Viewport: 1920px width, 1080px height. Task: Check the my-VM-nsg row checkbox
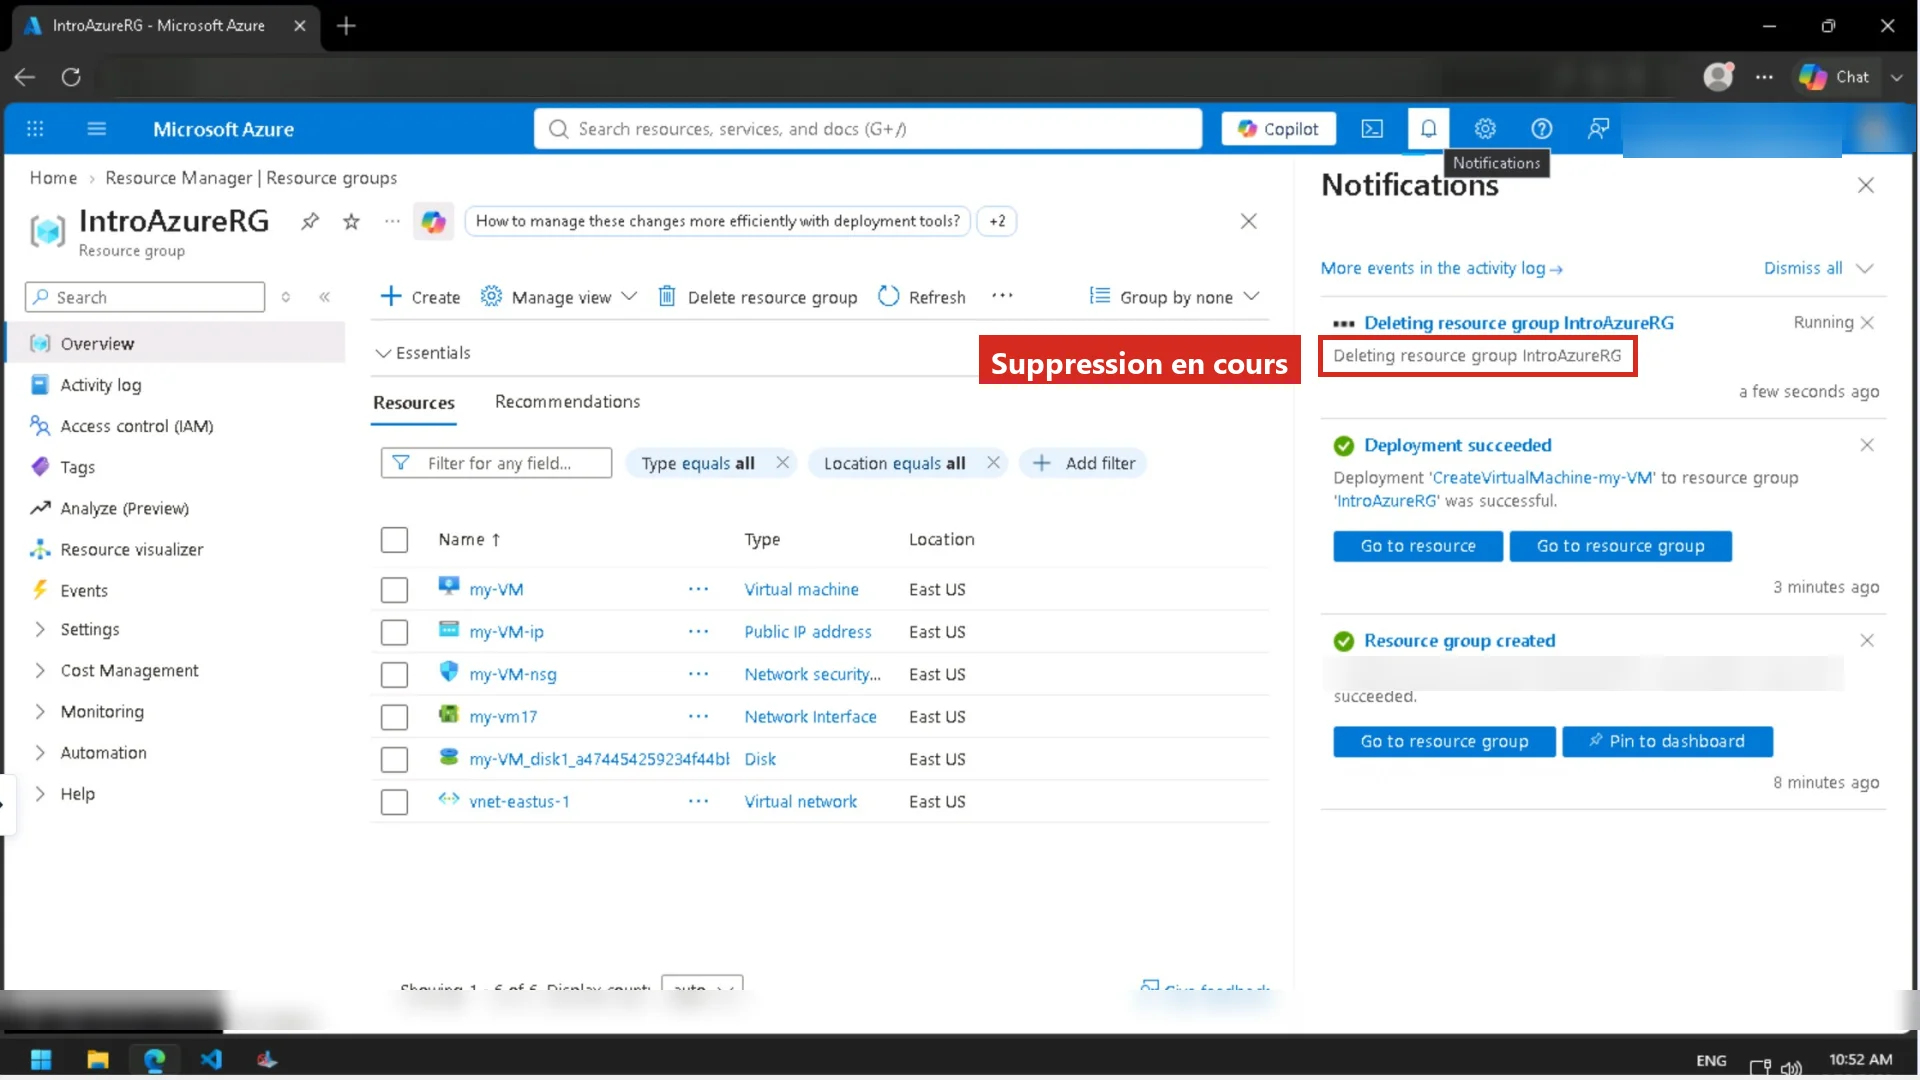click(394, 675)
